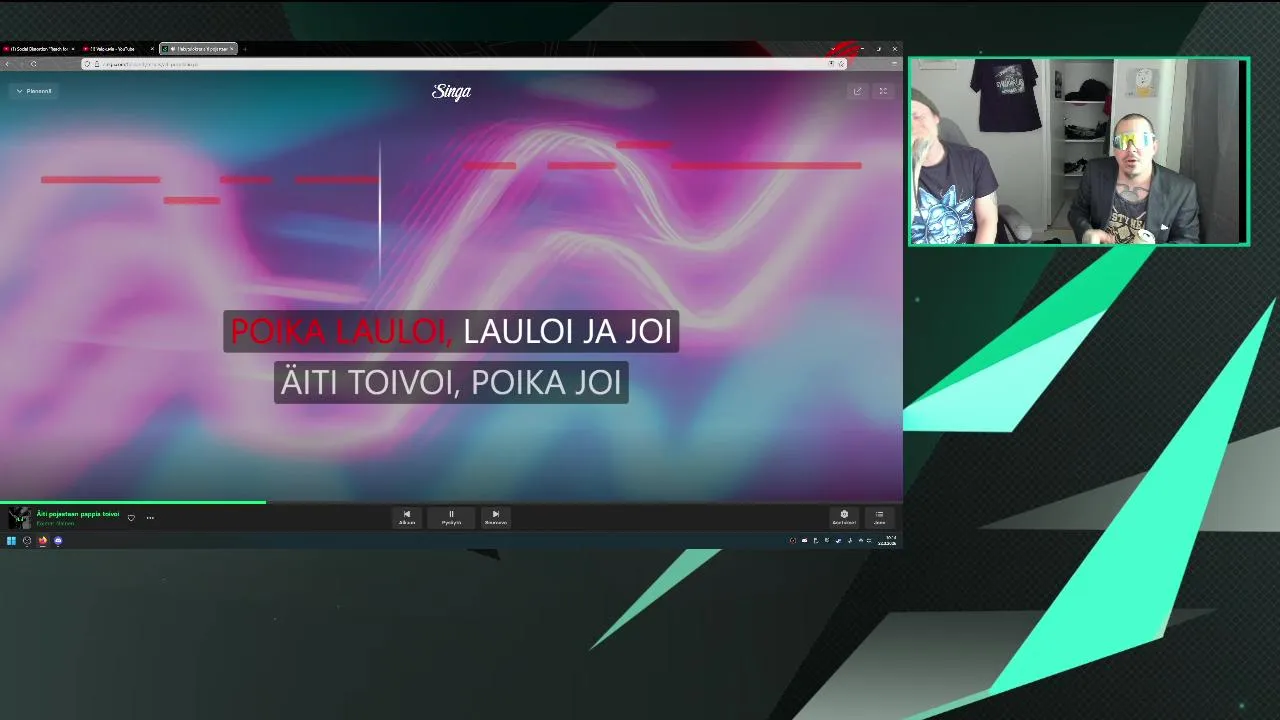1280x720 pixels.
Task: Switch to the Social Distortion browser tab
Action: (38, 49)
